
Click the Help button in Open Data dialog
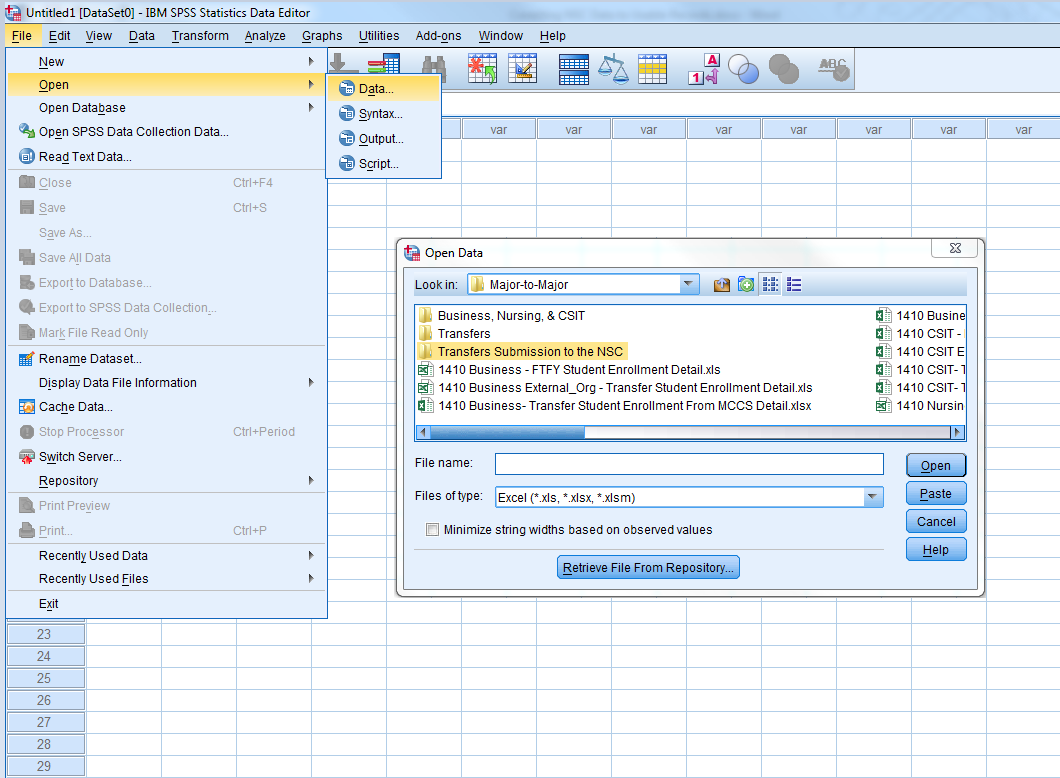936,550
